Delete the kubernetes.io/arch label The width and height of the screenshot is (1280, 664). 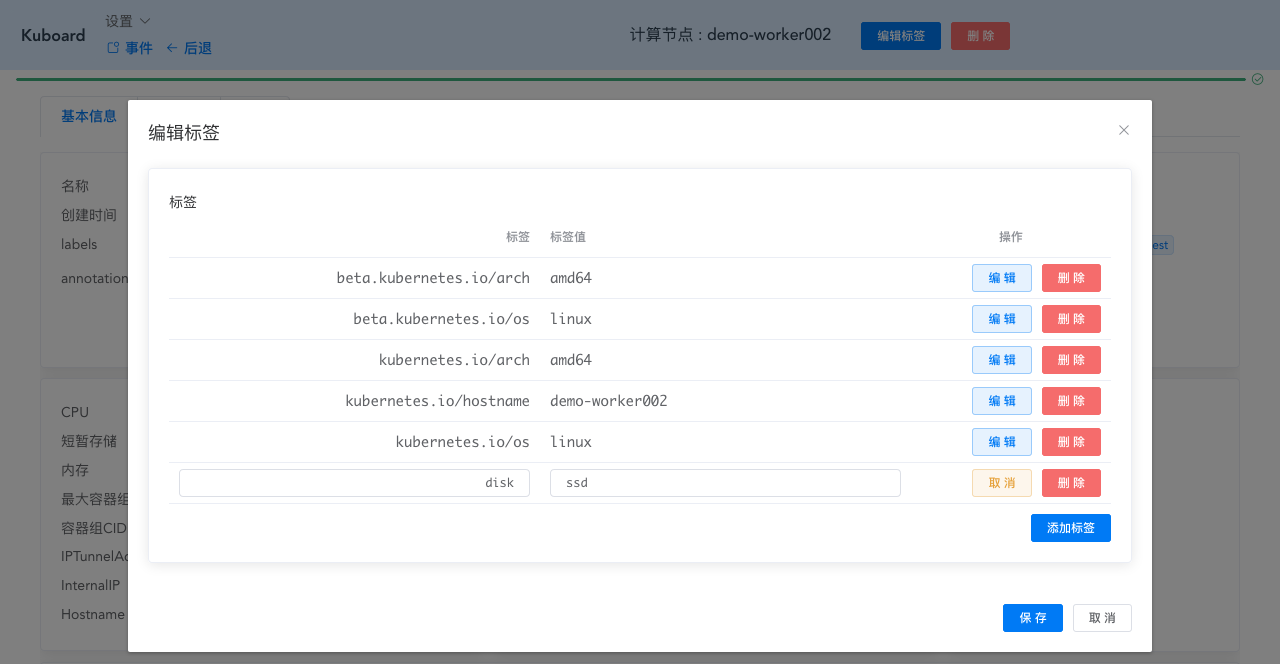coord(1071,359)
